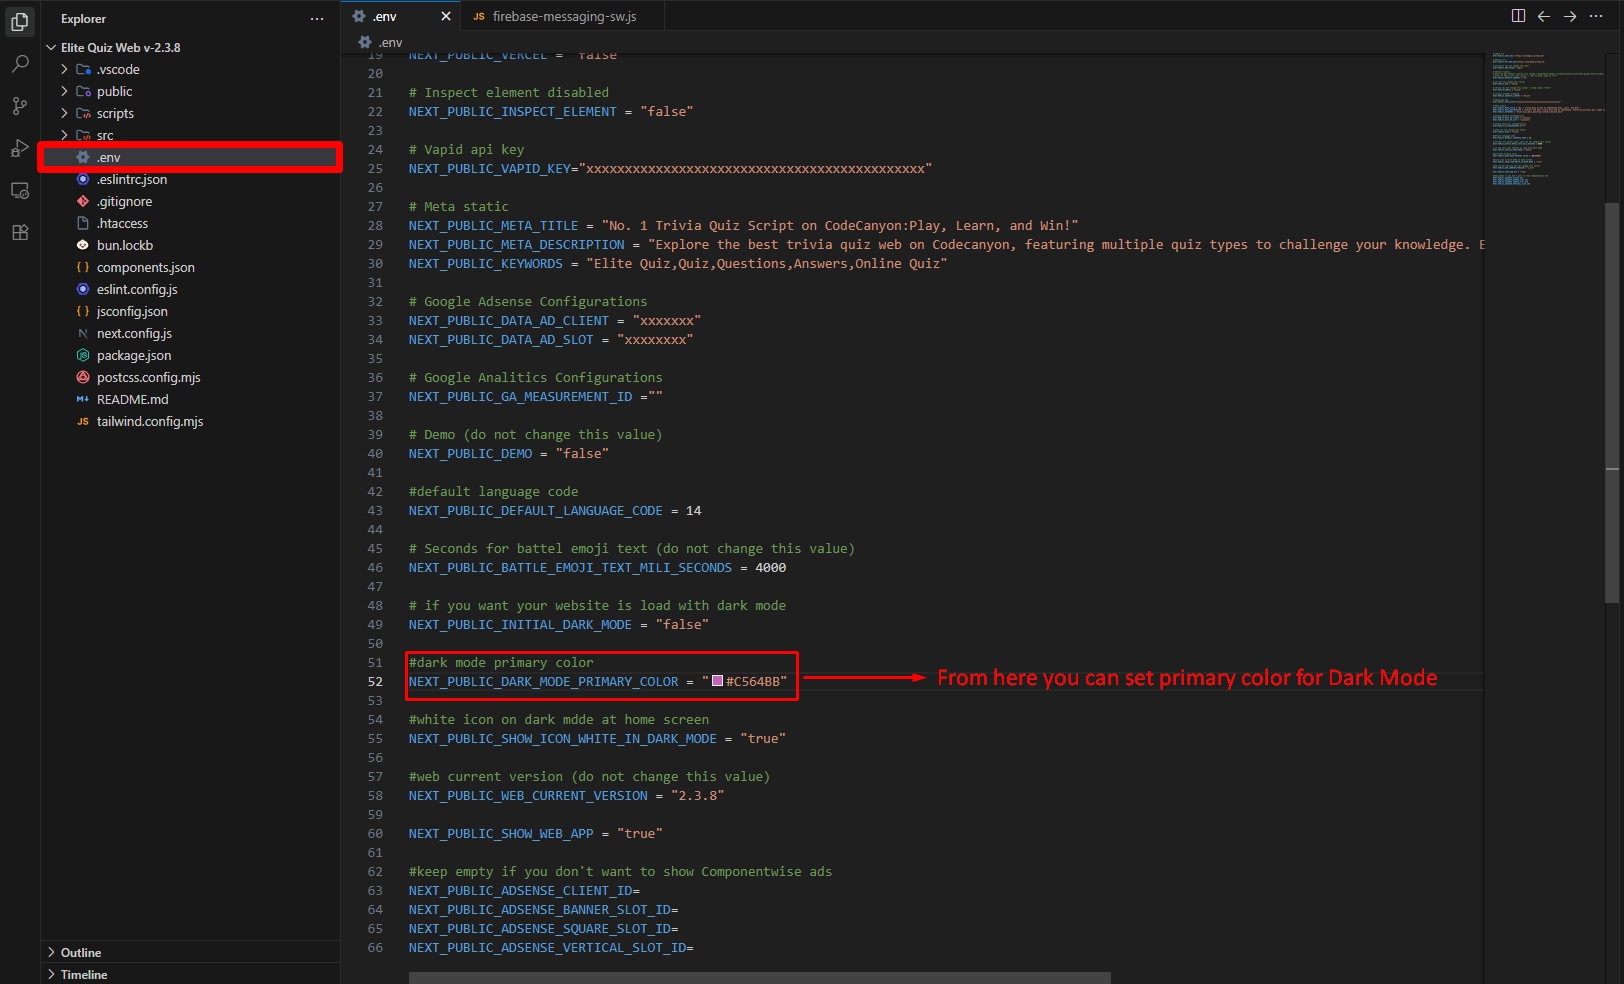This screenshot has height=984, width=1624.
Task: Click the Remote Explorer icon
Action: 19,190
